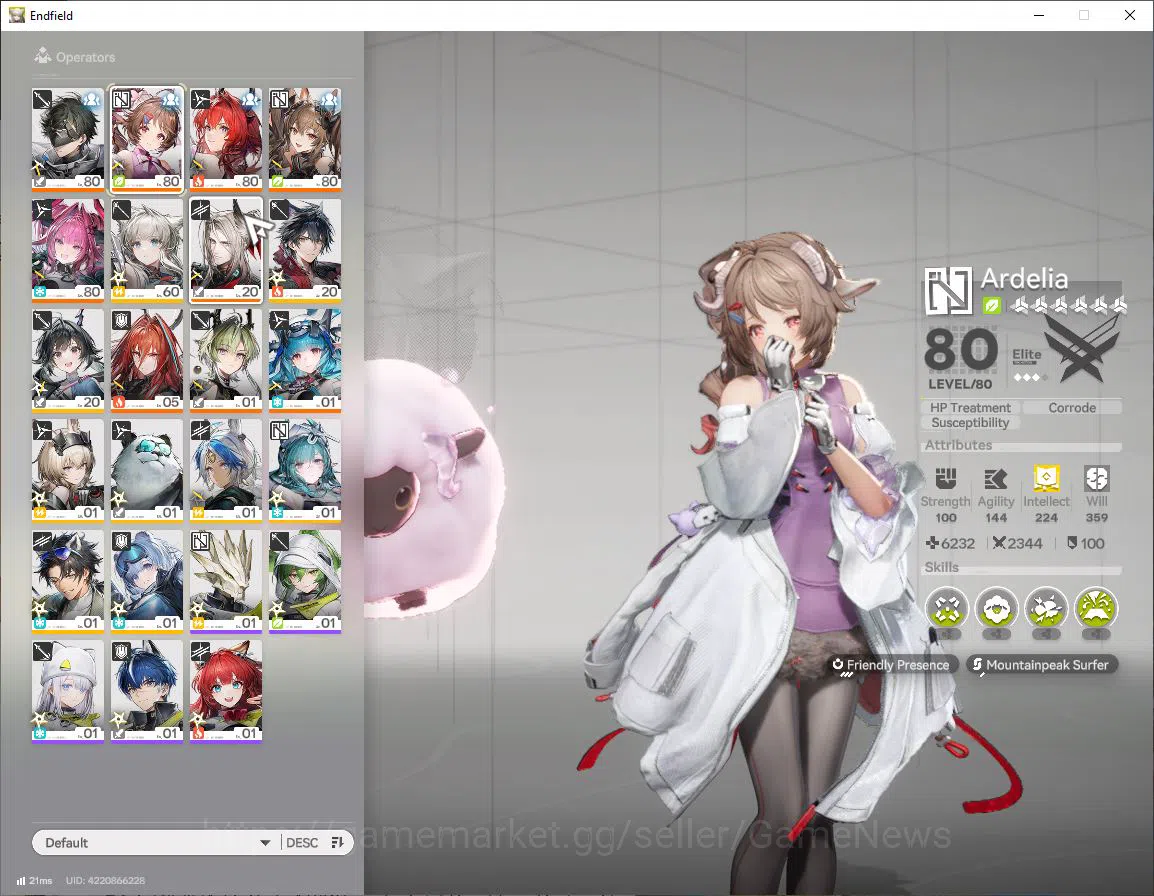
Task: Click the 21ms ping readout
Action: click(x=40, y=881)
